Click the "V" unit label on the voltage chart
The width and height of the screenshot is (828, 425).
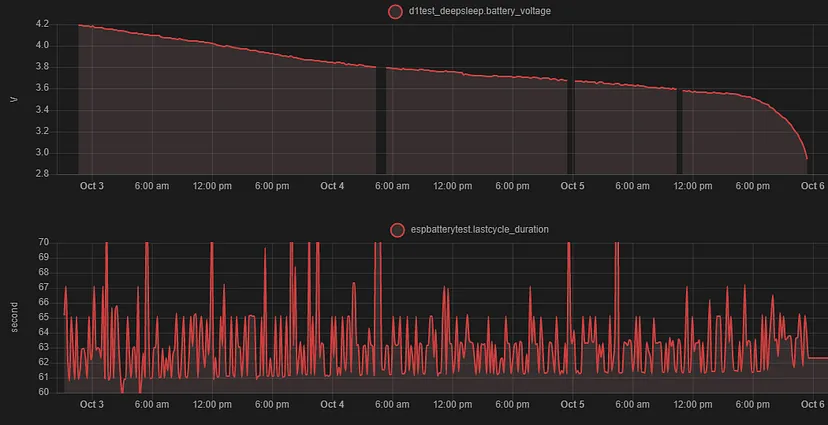point(12,98)
